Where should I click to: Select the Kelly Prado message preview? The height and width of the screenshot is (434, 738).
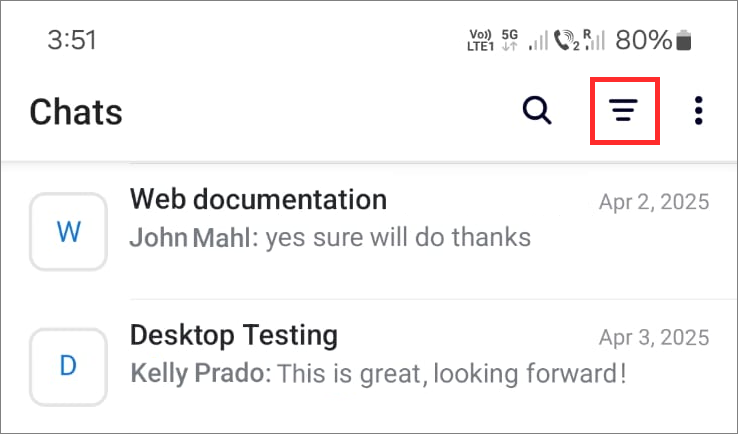point(378,374)
